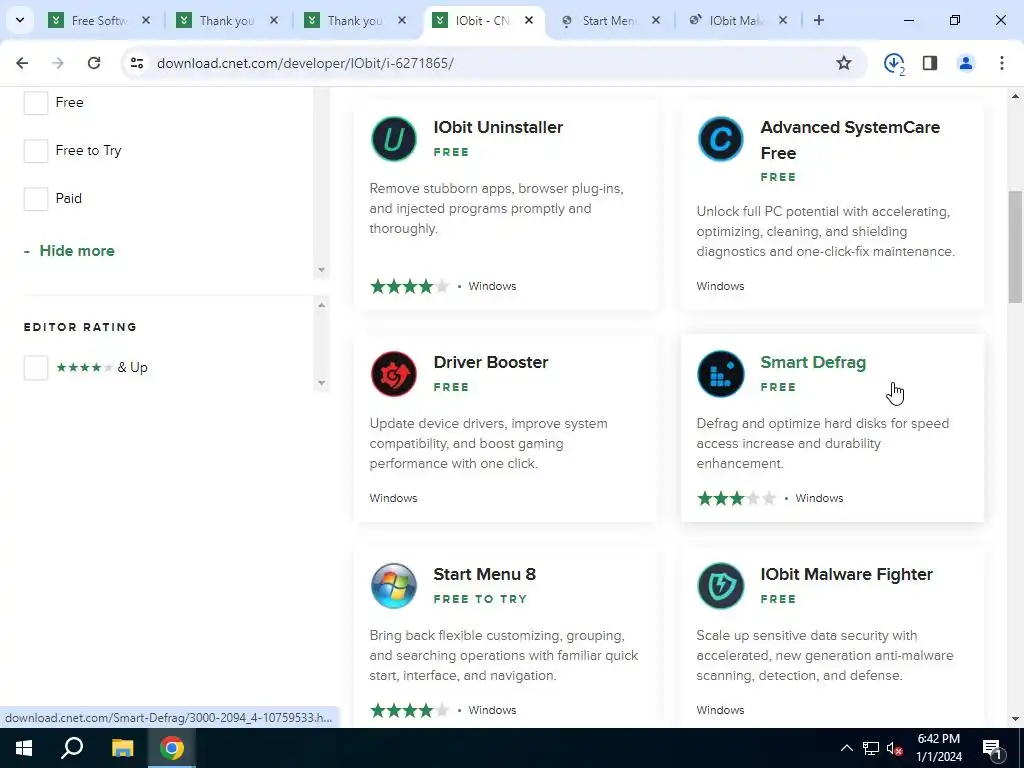Viewport: 1024px width, 768px height.
Task: Open the IObit Uninstaller app icon
Action: [x=394, y=138]
